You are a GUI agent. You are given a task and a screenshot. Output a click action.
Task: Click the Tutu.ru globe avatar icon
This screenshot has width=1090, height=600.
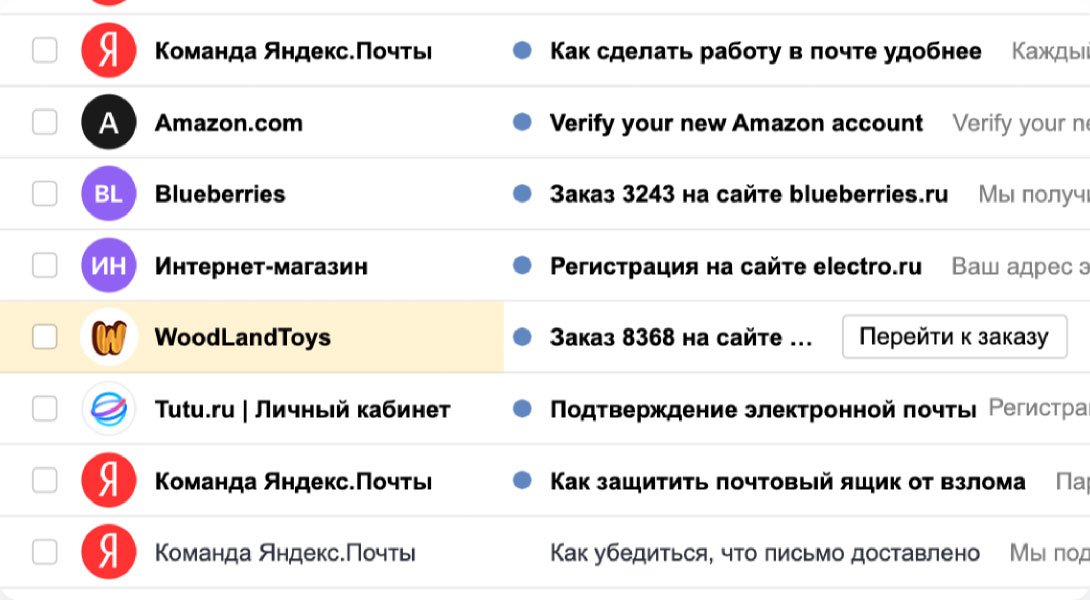coord(108,409)
